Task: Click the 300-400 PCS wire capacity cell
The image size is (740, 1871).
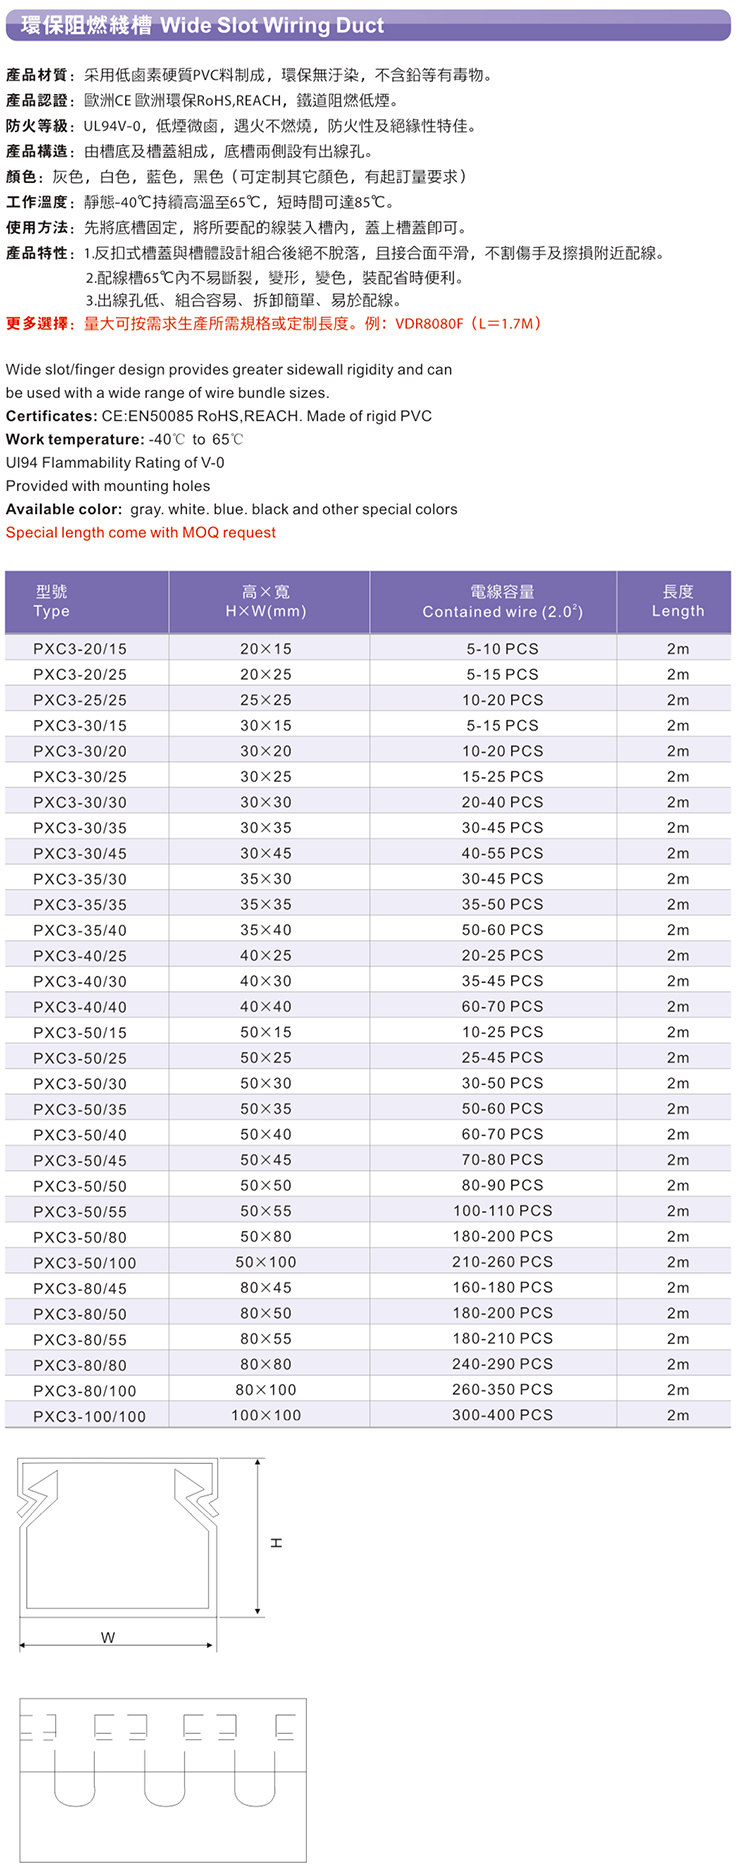Action: point(502,1415)
